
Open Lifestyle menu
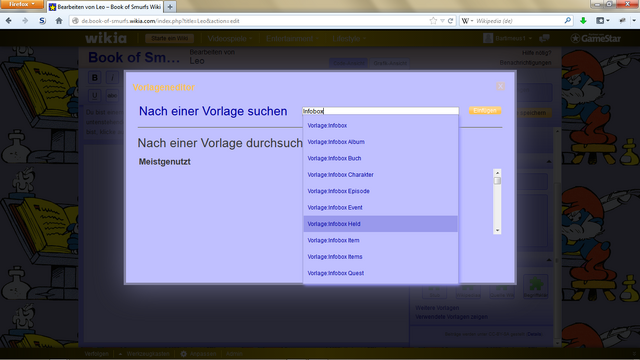349,38
